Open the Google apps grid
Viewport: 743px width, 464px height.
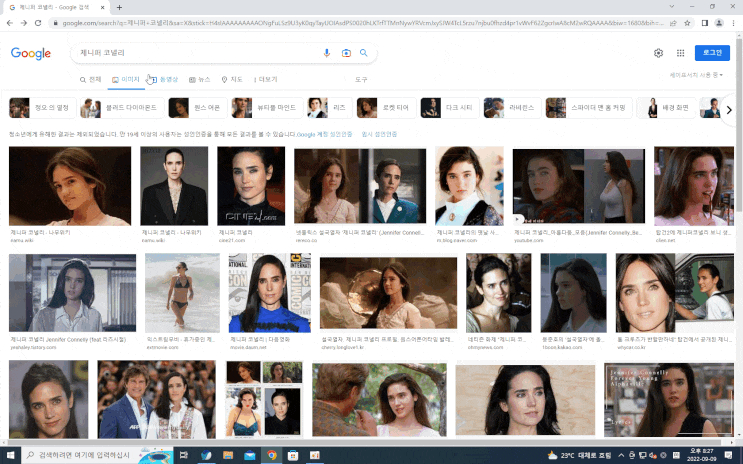point(680,53)
